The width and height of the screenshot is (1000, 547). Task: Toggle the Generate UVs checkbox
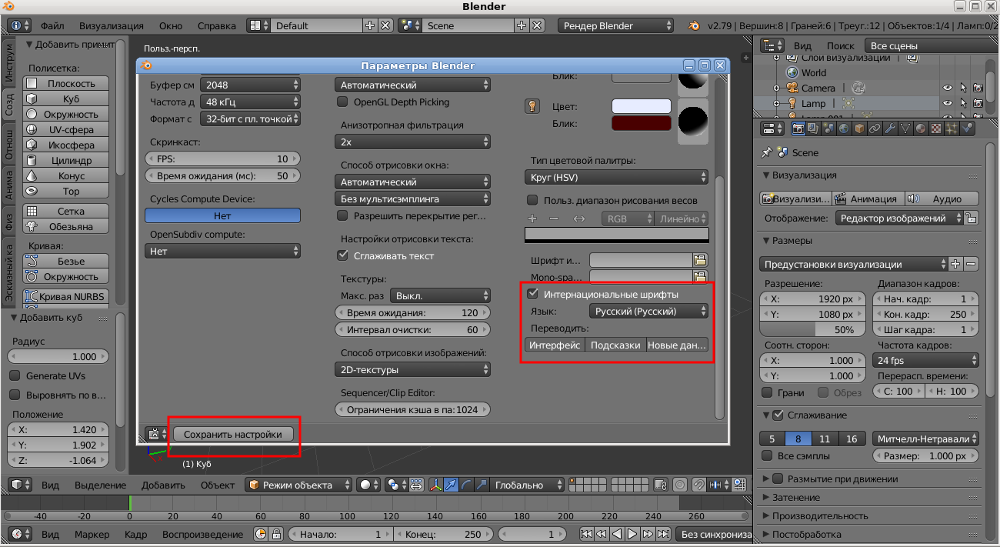click(x=15, y=376)
